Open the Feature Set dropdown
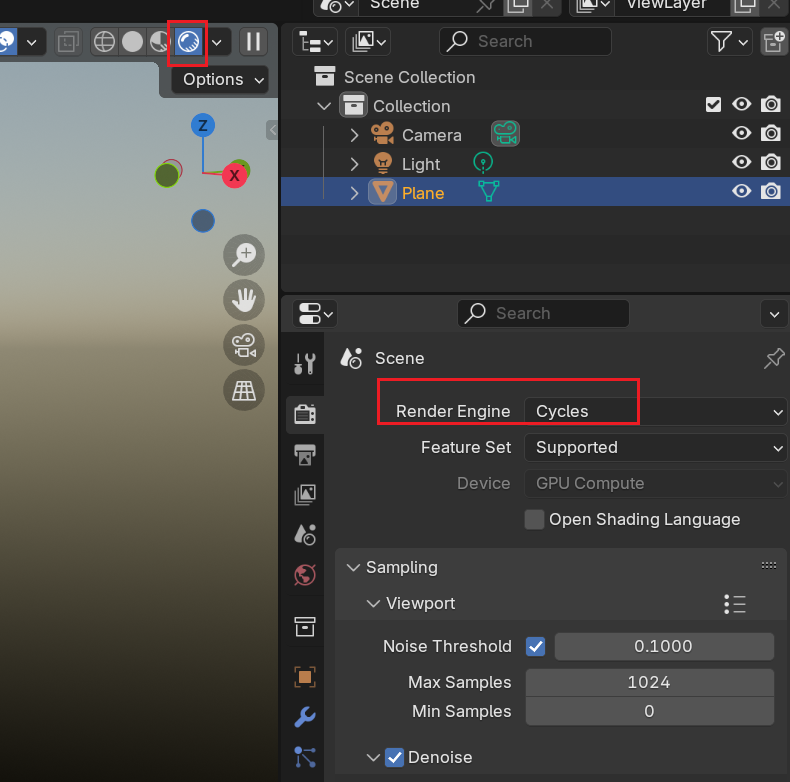Screen dimensions: 790x782 [655, 447]
